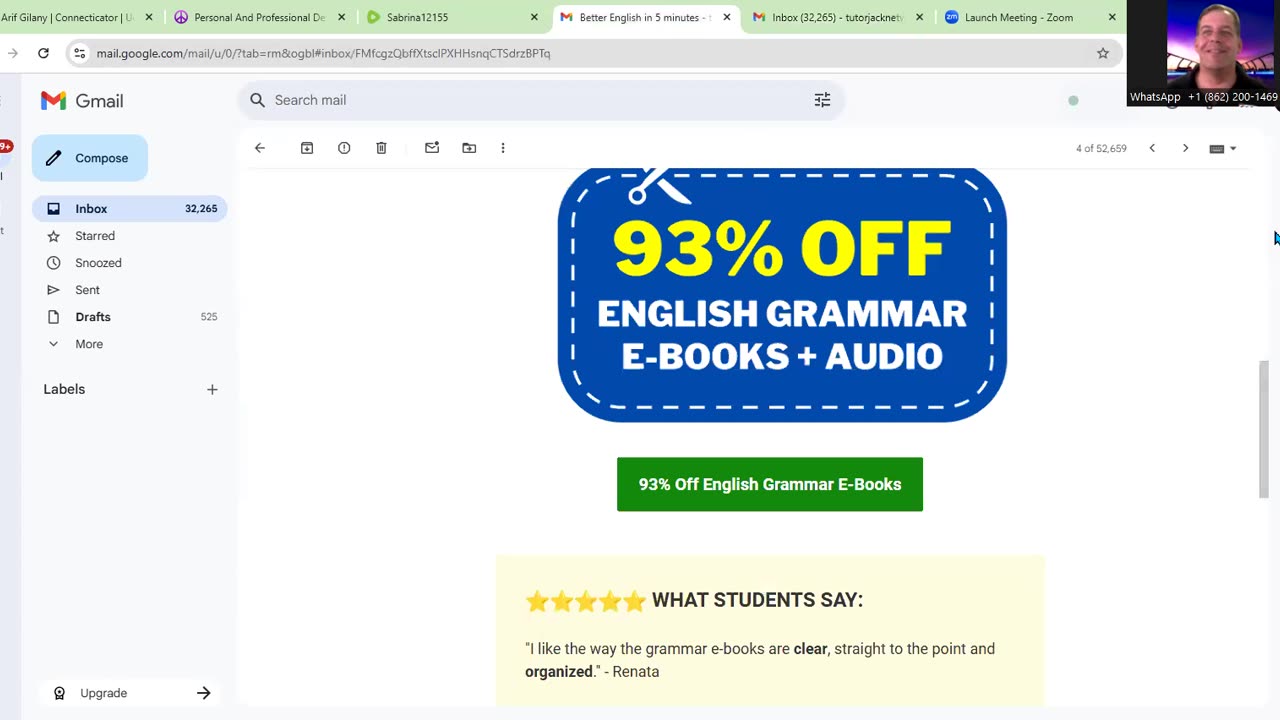Click the Compose button
The image size is (1280, 720).
click(x=90, y=158)
